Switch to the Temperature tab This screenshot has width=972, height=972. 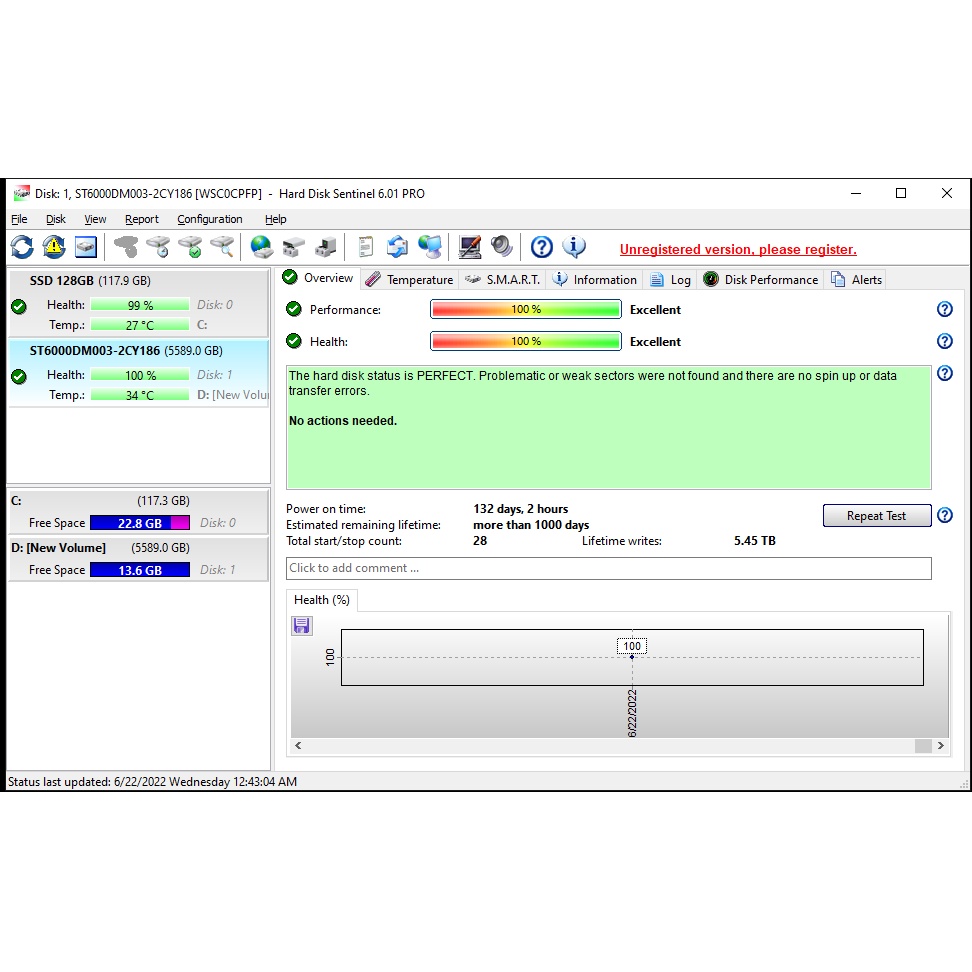(409, 280)
